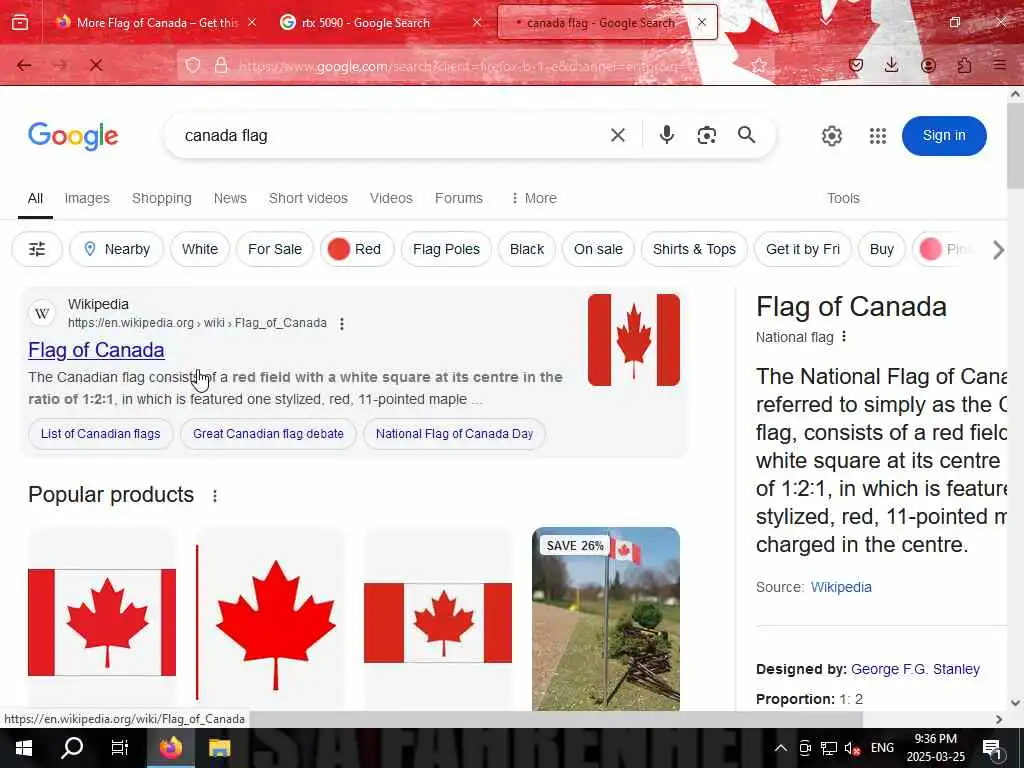The width and height of the screenshot is (1024, 768).
Task: List all tabs dropdown arrow
Action: tap(826, 22)
